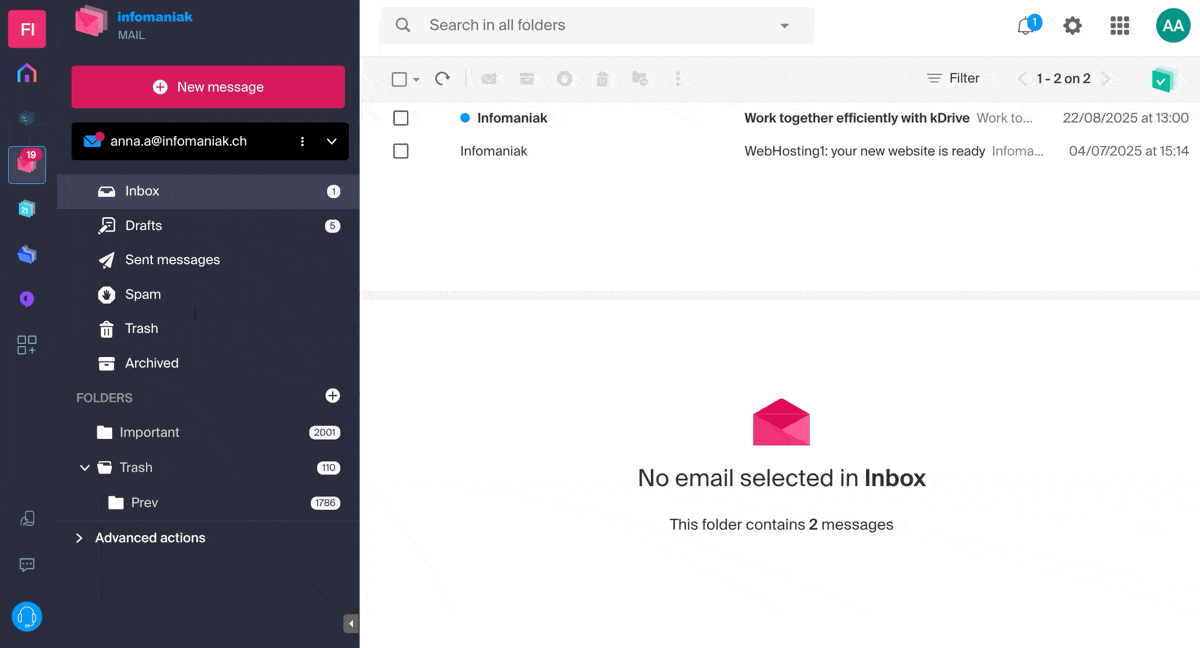The height and width of the screenshot is (648, 1200).
Task: Open the settings gear
Action: 1073,26
